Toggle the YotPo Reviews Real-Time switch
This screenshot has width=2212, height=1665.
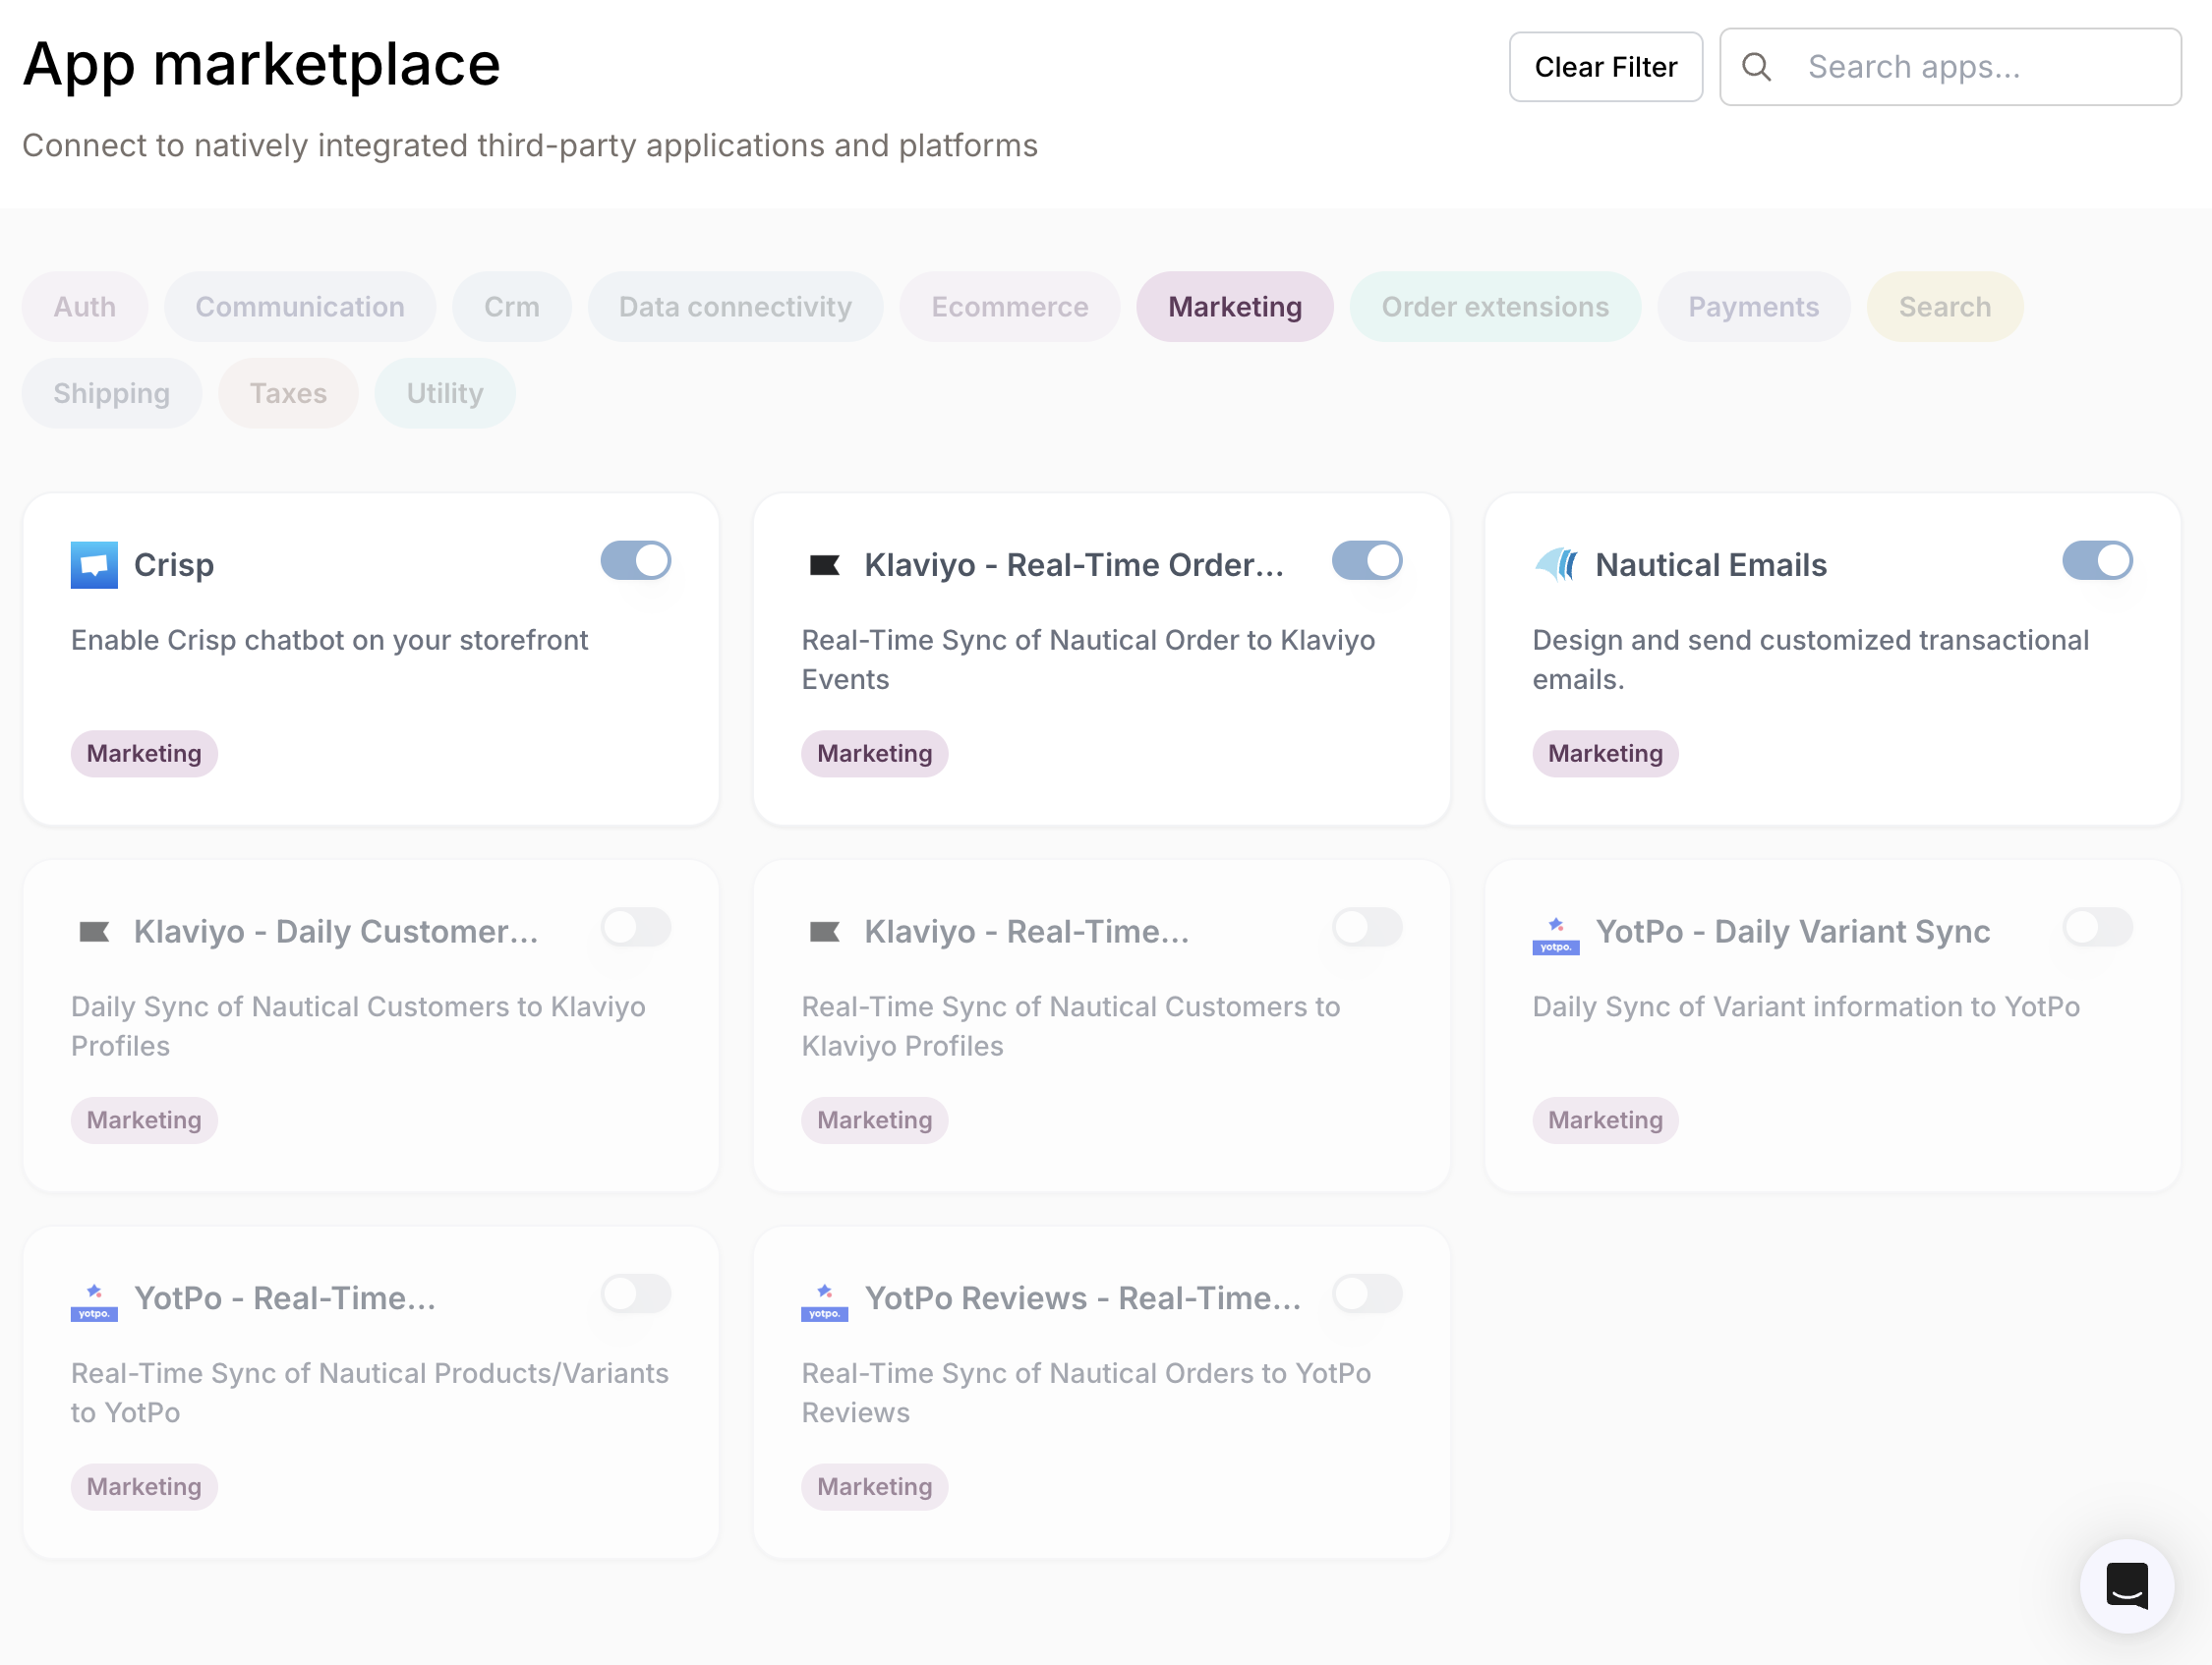pos(1367,1293)
